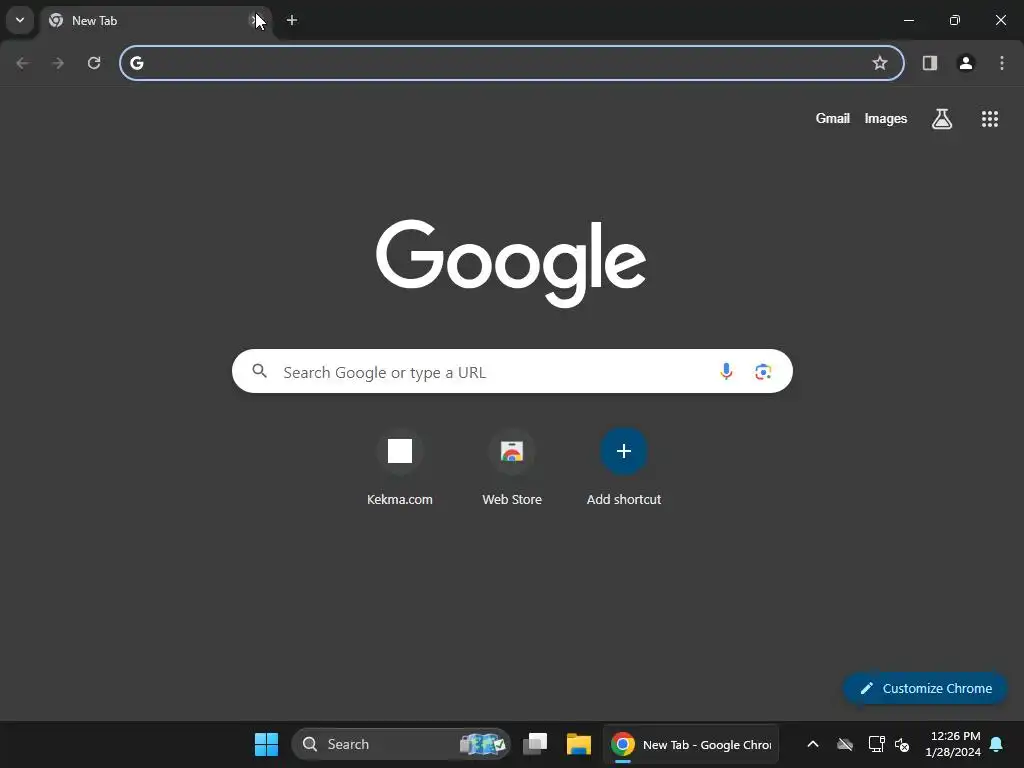Select the Google Chrome taskbar button
1024x768 pixels.
pos(691,744)
